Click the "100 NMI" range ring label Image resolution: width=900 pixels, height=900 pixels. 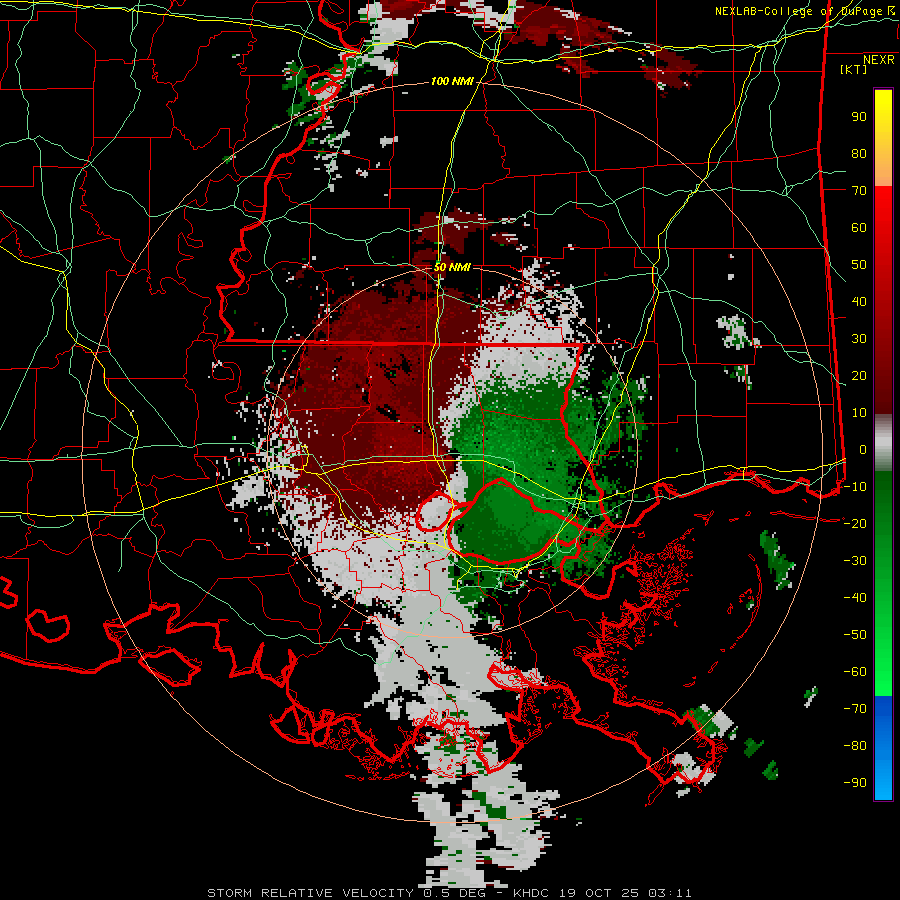452,82
